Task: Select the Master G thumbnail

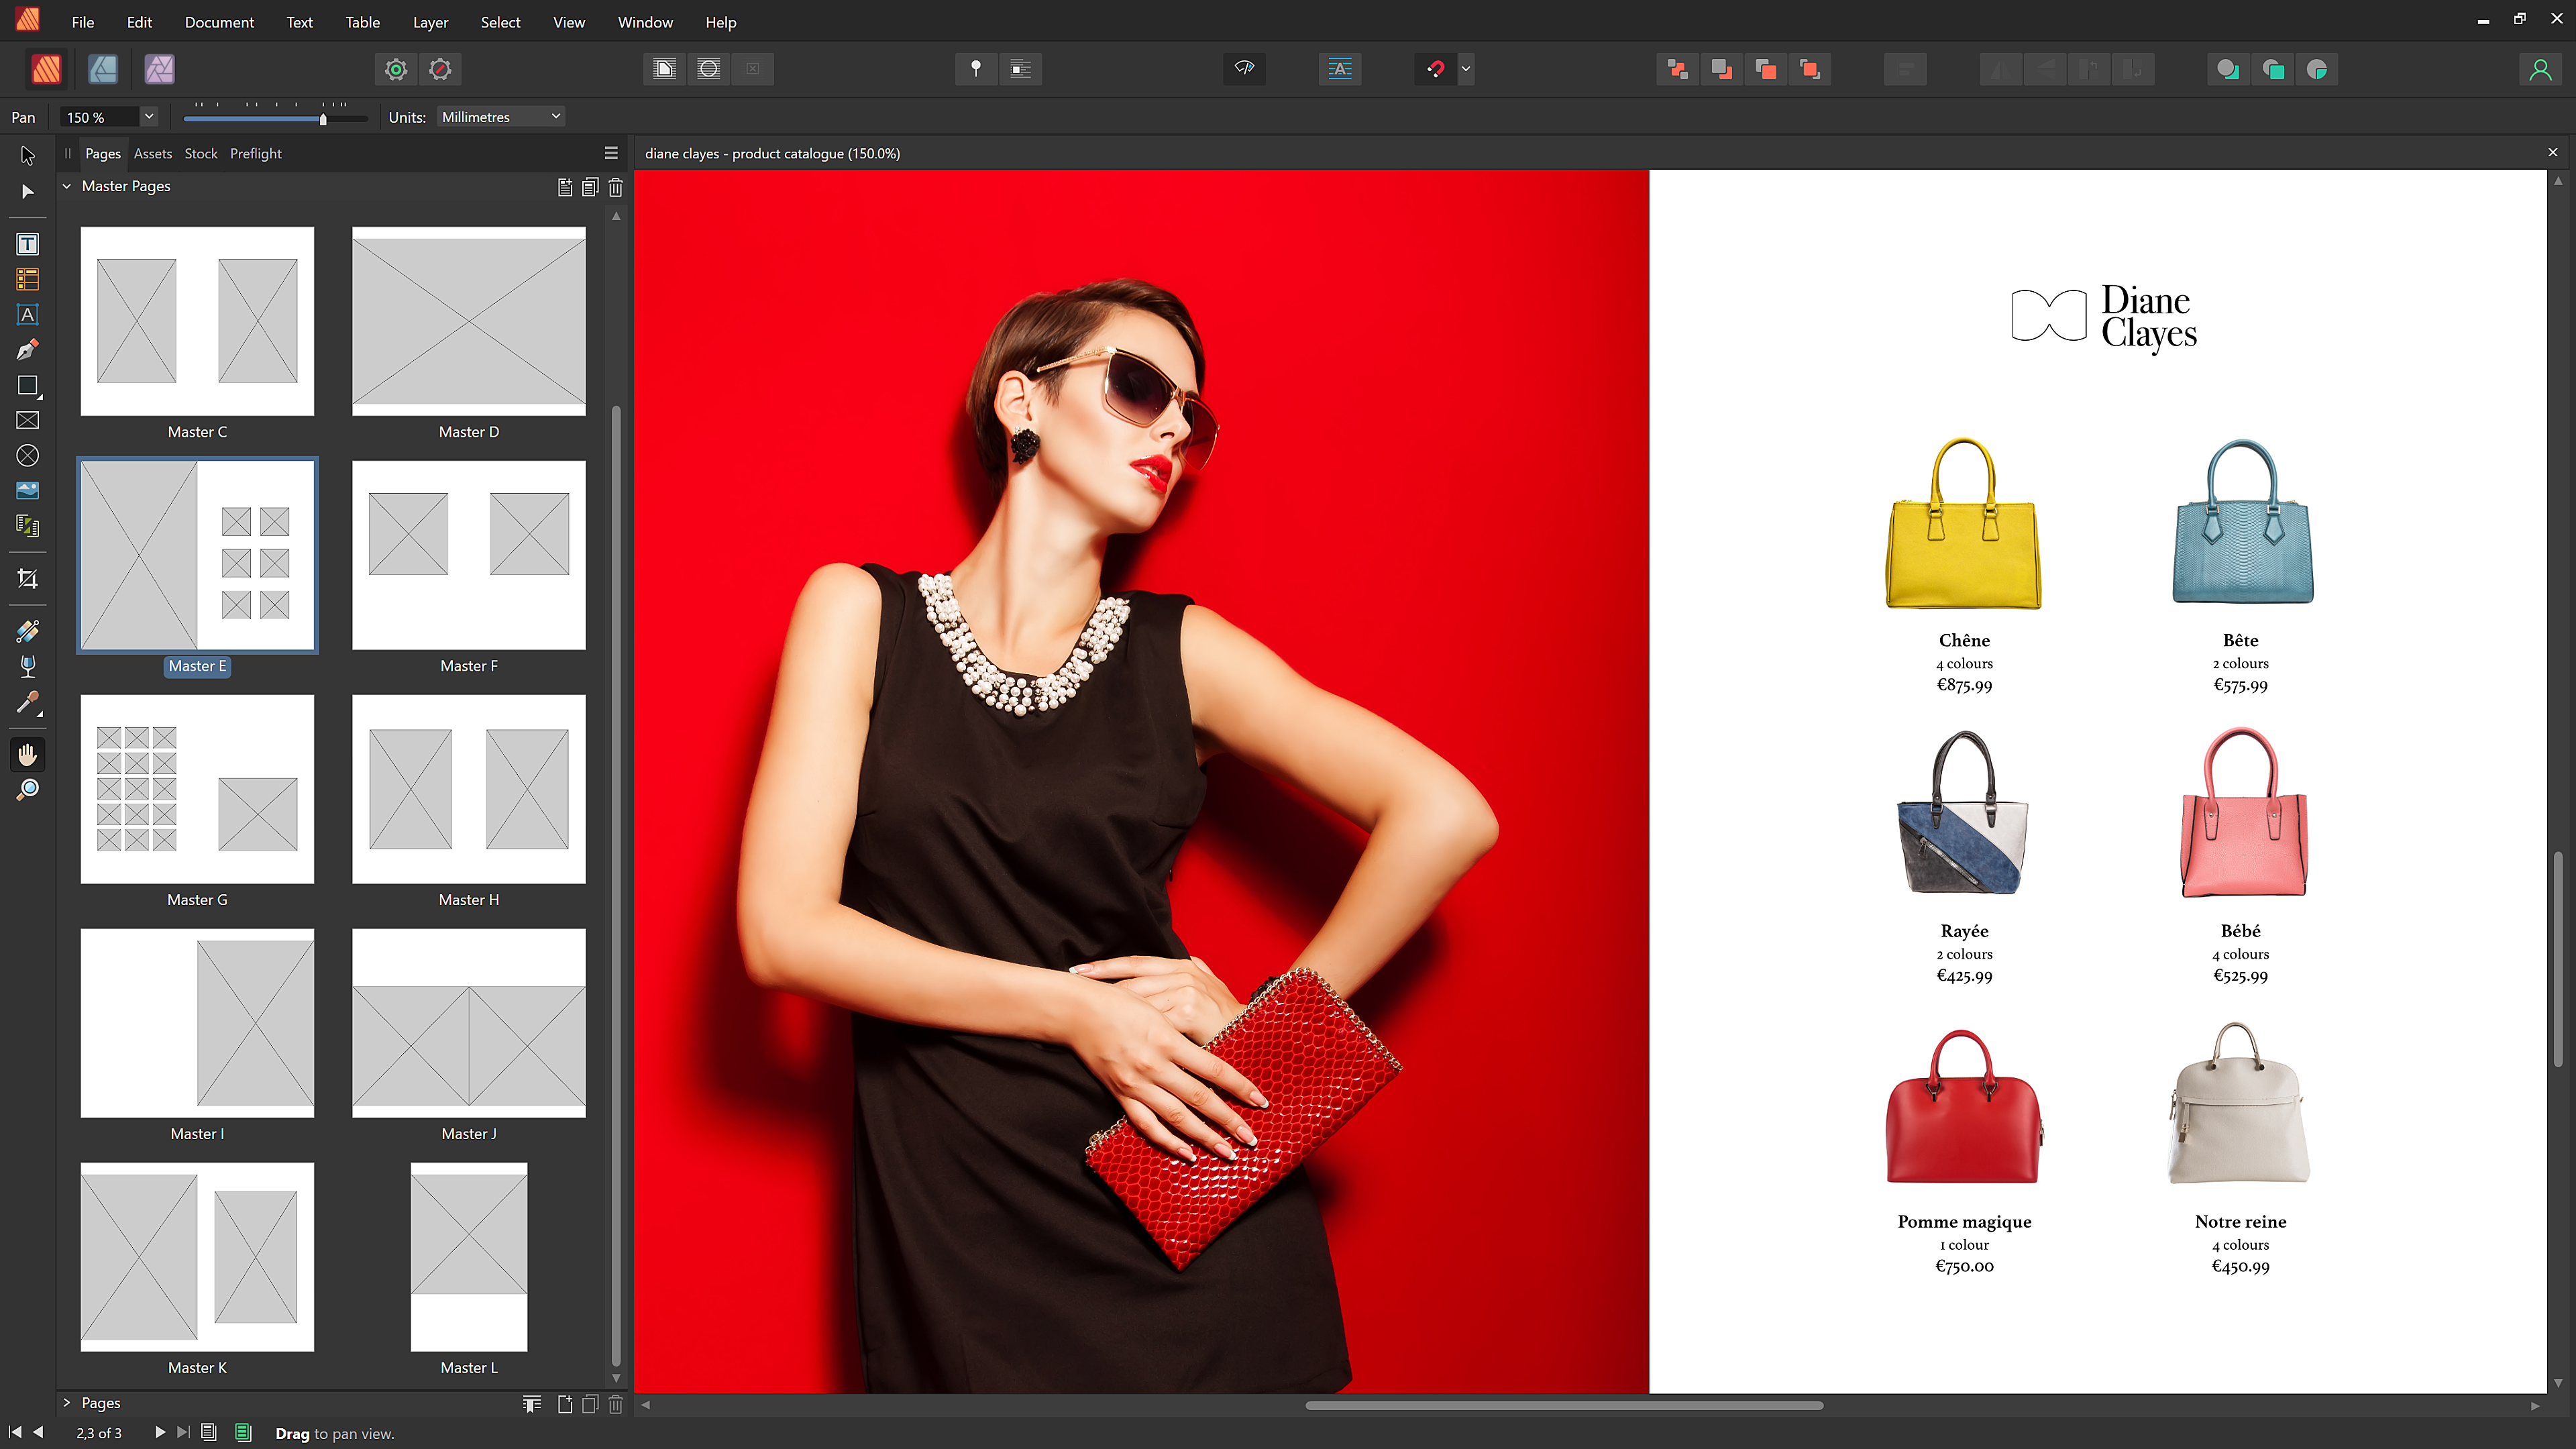Action: [197, 789]
